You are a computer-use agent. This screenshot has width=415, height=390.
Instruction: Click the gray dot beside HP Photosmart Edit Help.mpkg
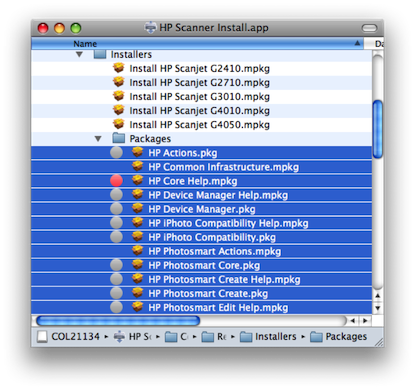point(116,307)
